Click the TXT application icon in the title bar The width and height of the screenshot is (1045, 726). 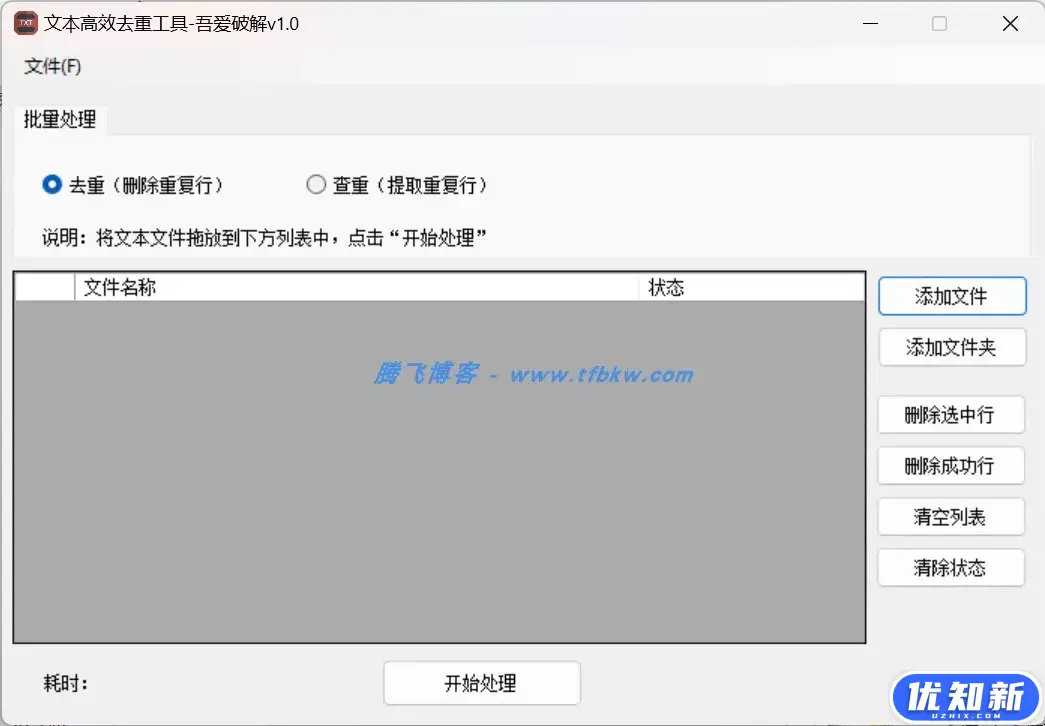point(24,22)
